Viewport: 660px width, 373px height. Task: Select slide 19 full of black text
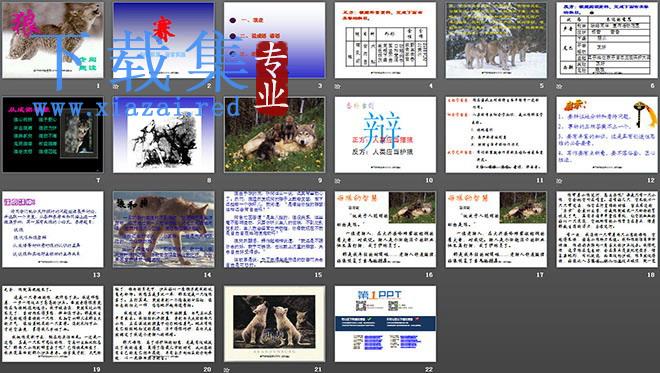(53, 324)
